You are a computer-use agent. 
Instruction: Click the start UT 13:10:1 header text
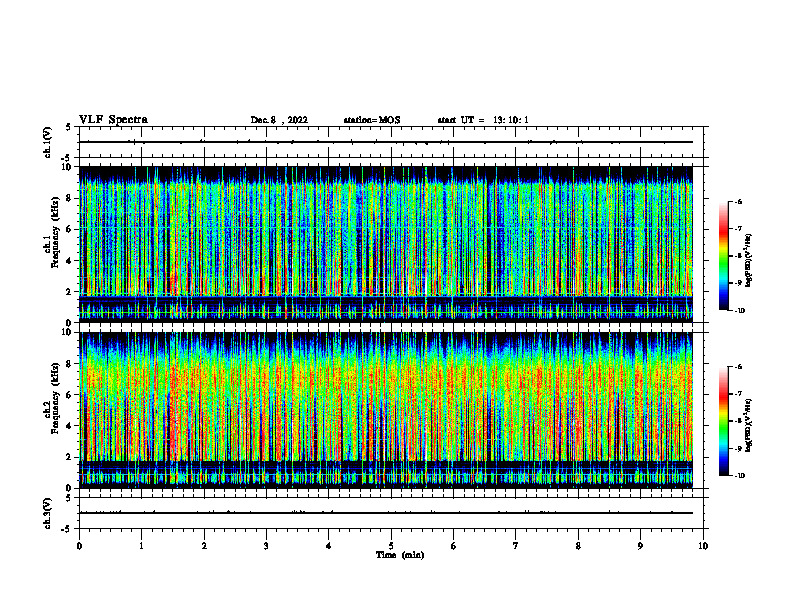click(x=483, y=120)
